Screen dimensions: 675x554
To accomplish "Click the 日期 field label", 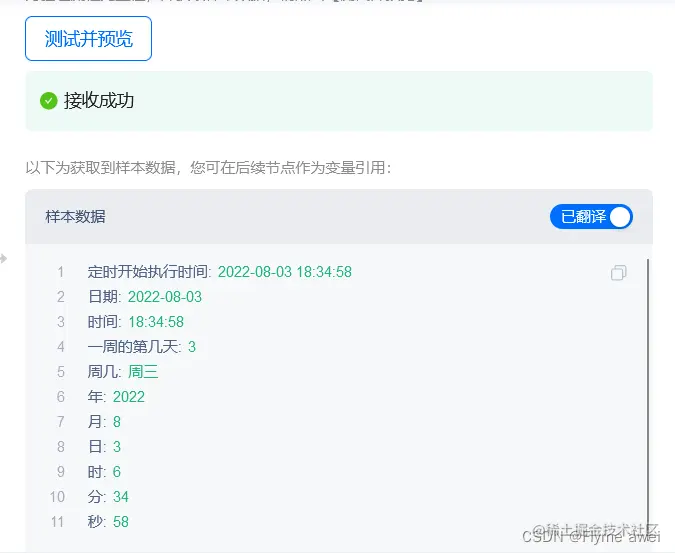I will [102, 297].
